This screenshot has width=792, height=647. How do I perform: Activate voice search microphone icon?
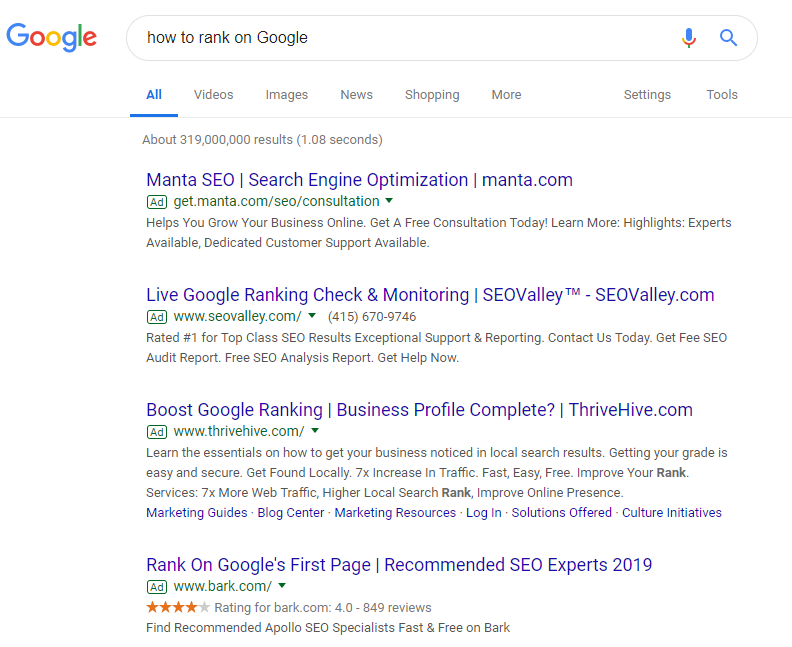click(688, 38)
